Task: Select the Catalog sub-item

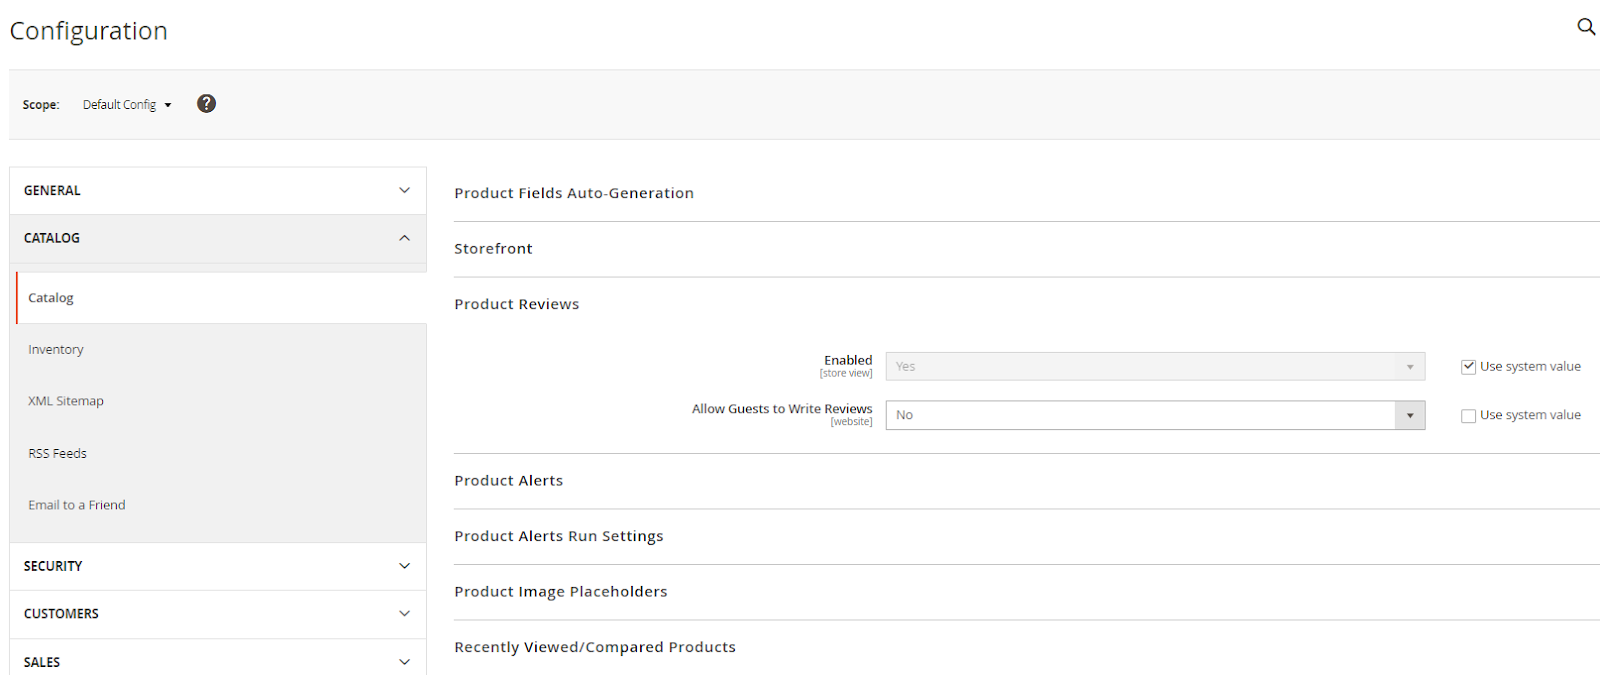Action: click(51, 298)
